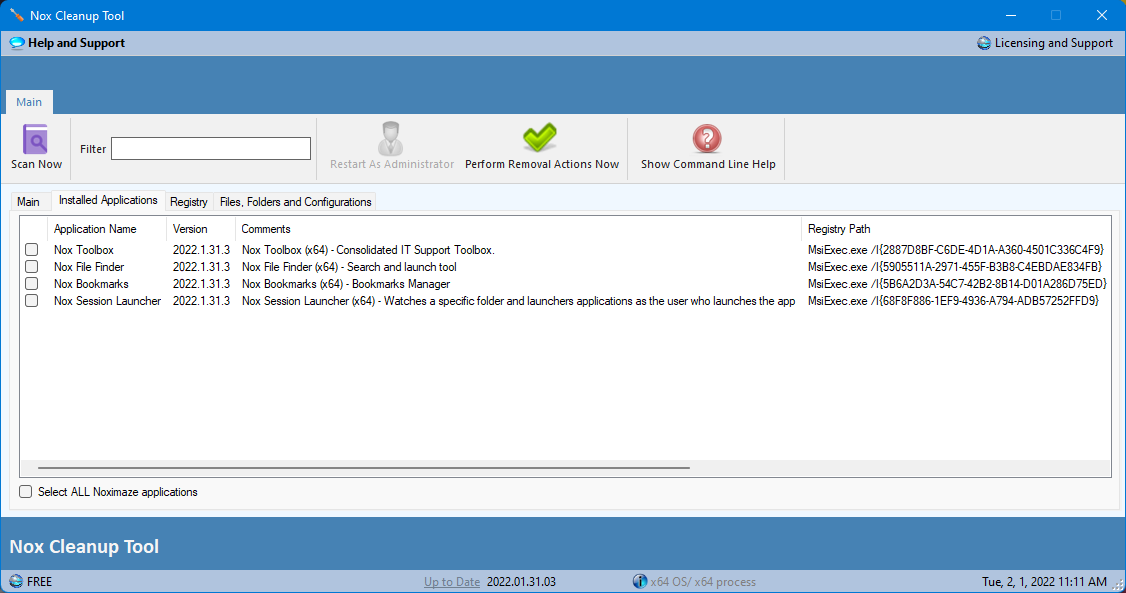
Task: Click version number 2022.01.31.03 in status bar
Action: (521, 582)
